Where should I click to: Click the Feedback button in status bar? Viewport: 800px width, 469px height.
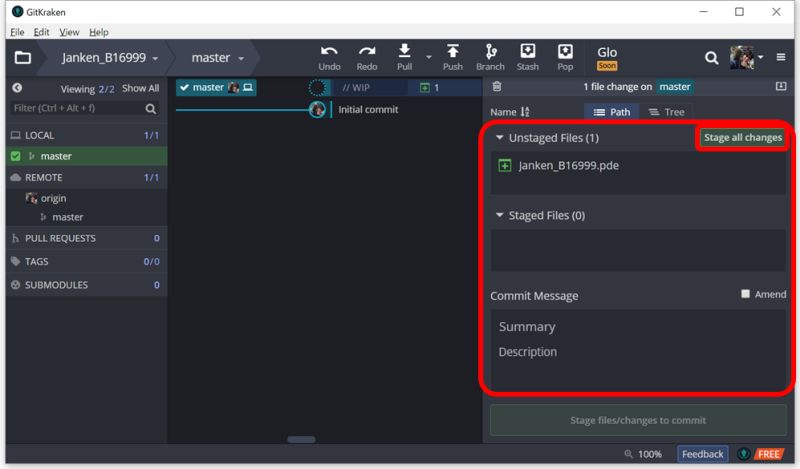pos(702,454)
